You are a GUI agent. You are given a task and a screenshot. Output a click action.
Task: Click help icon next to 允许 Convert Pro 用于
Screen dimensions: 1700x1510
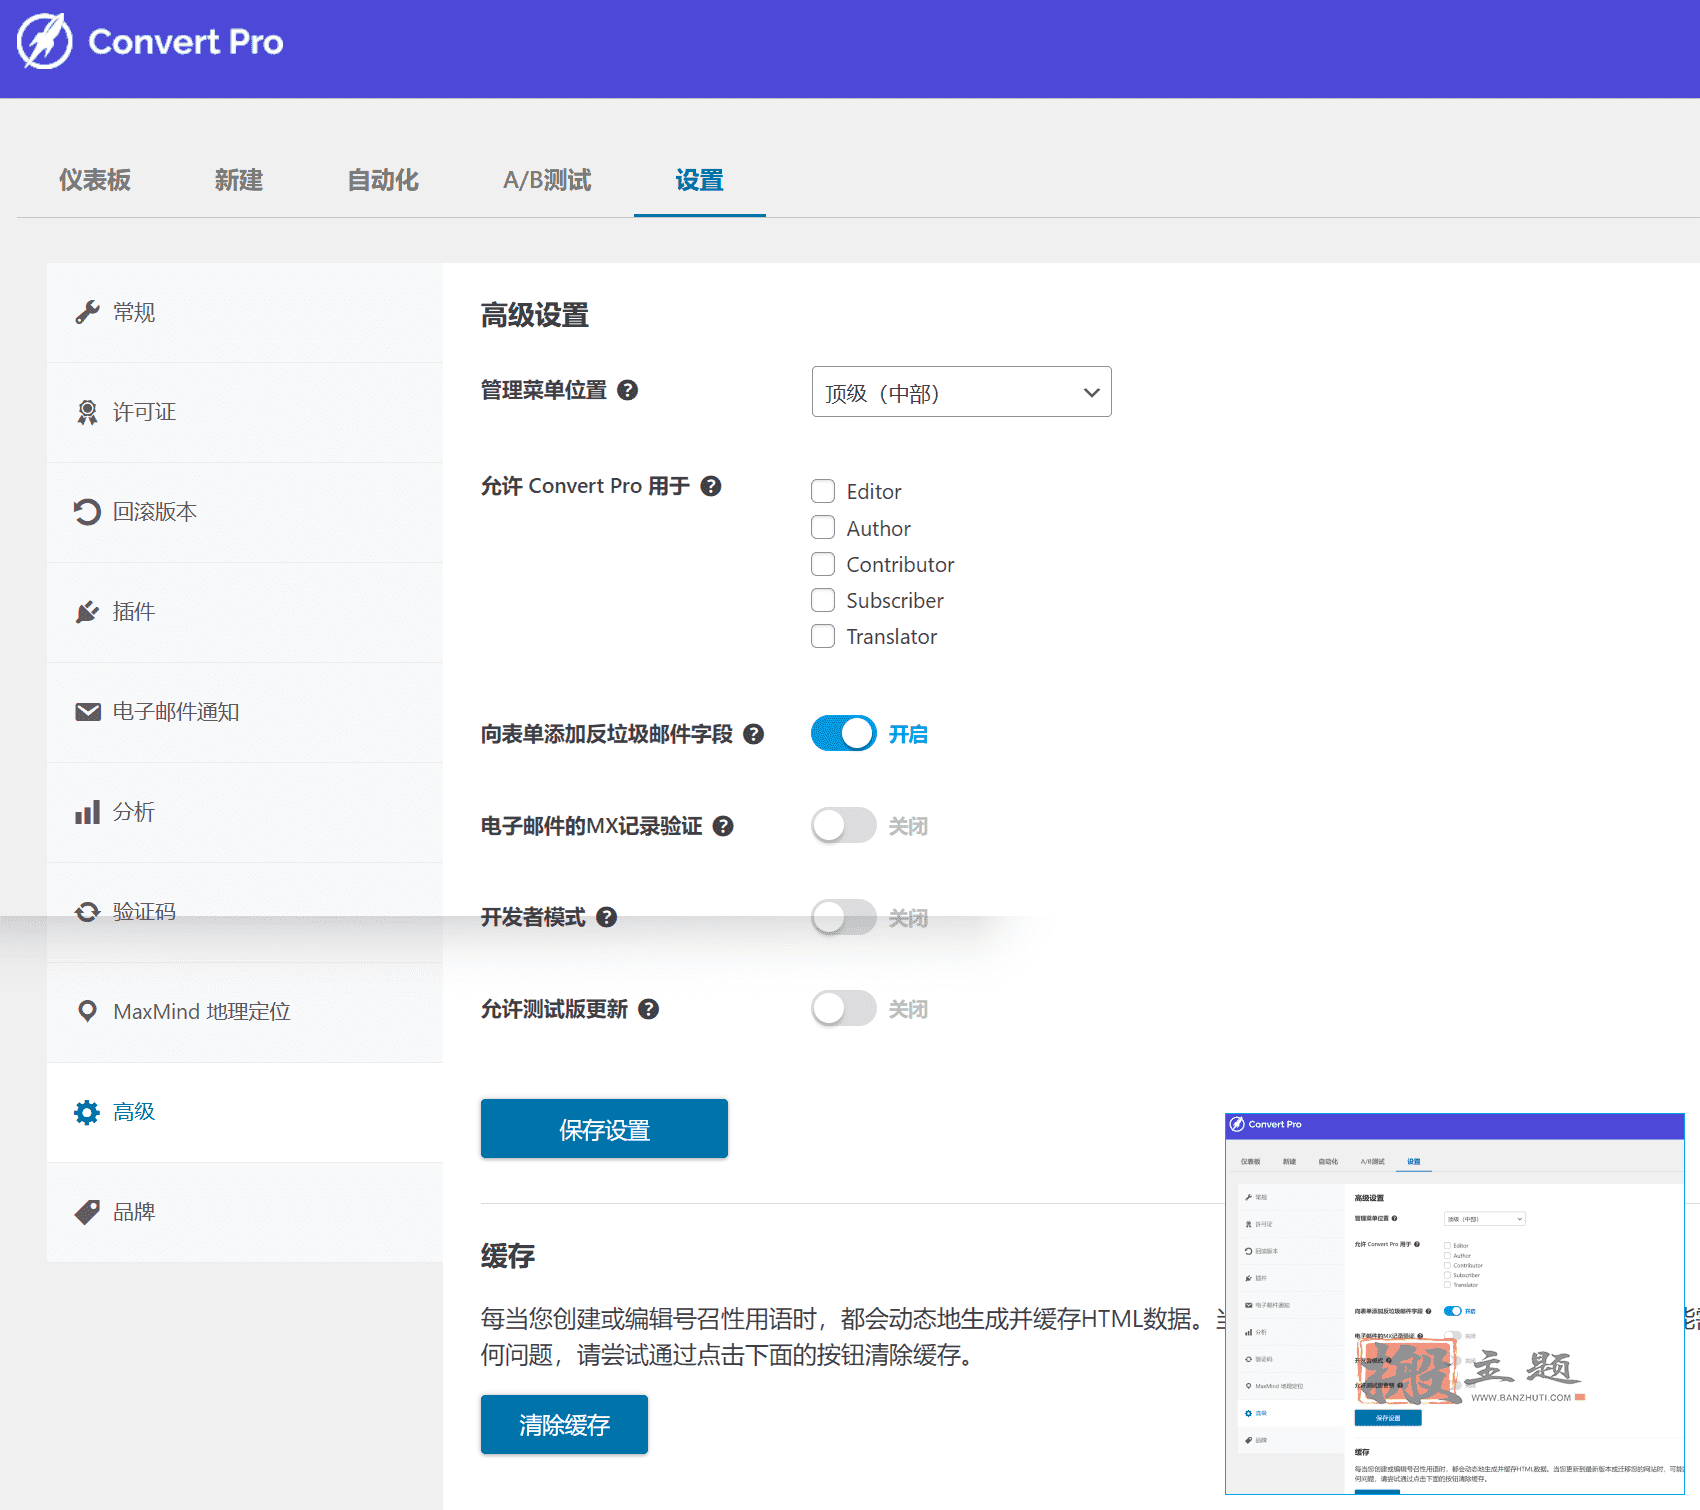click(x=711, y=486)
